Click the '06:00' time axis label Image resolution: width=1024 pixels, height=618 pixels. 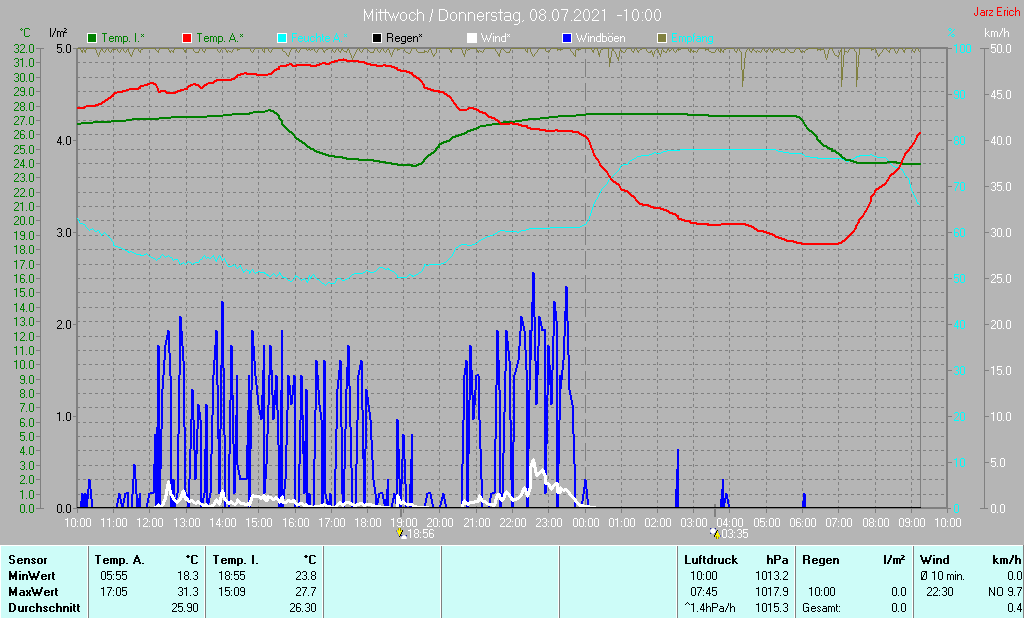(x=803, y=523)
